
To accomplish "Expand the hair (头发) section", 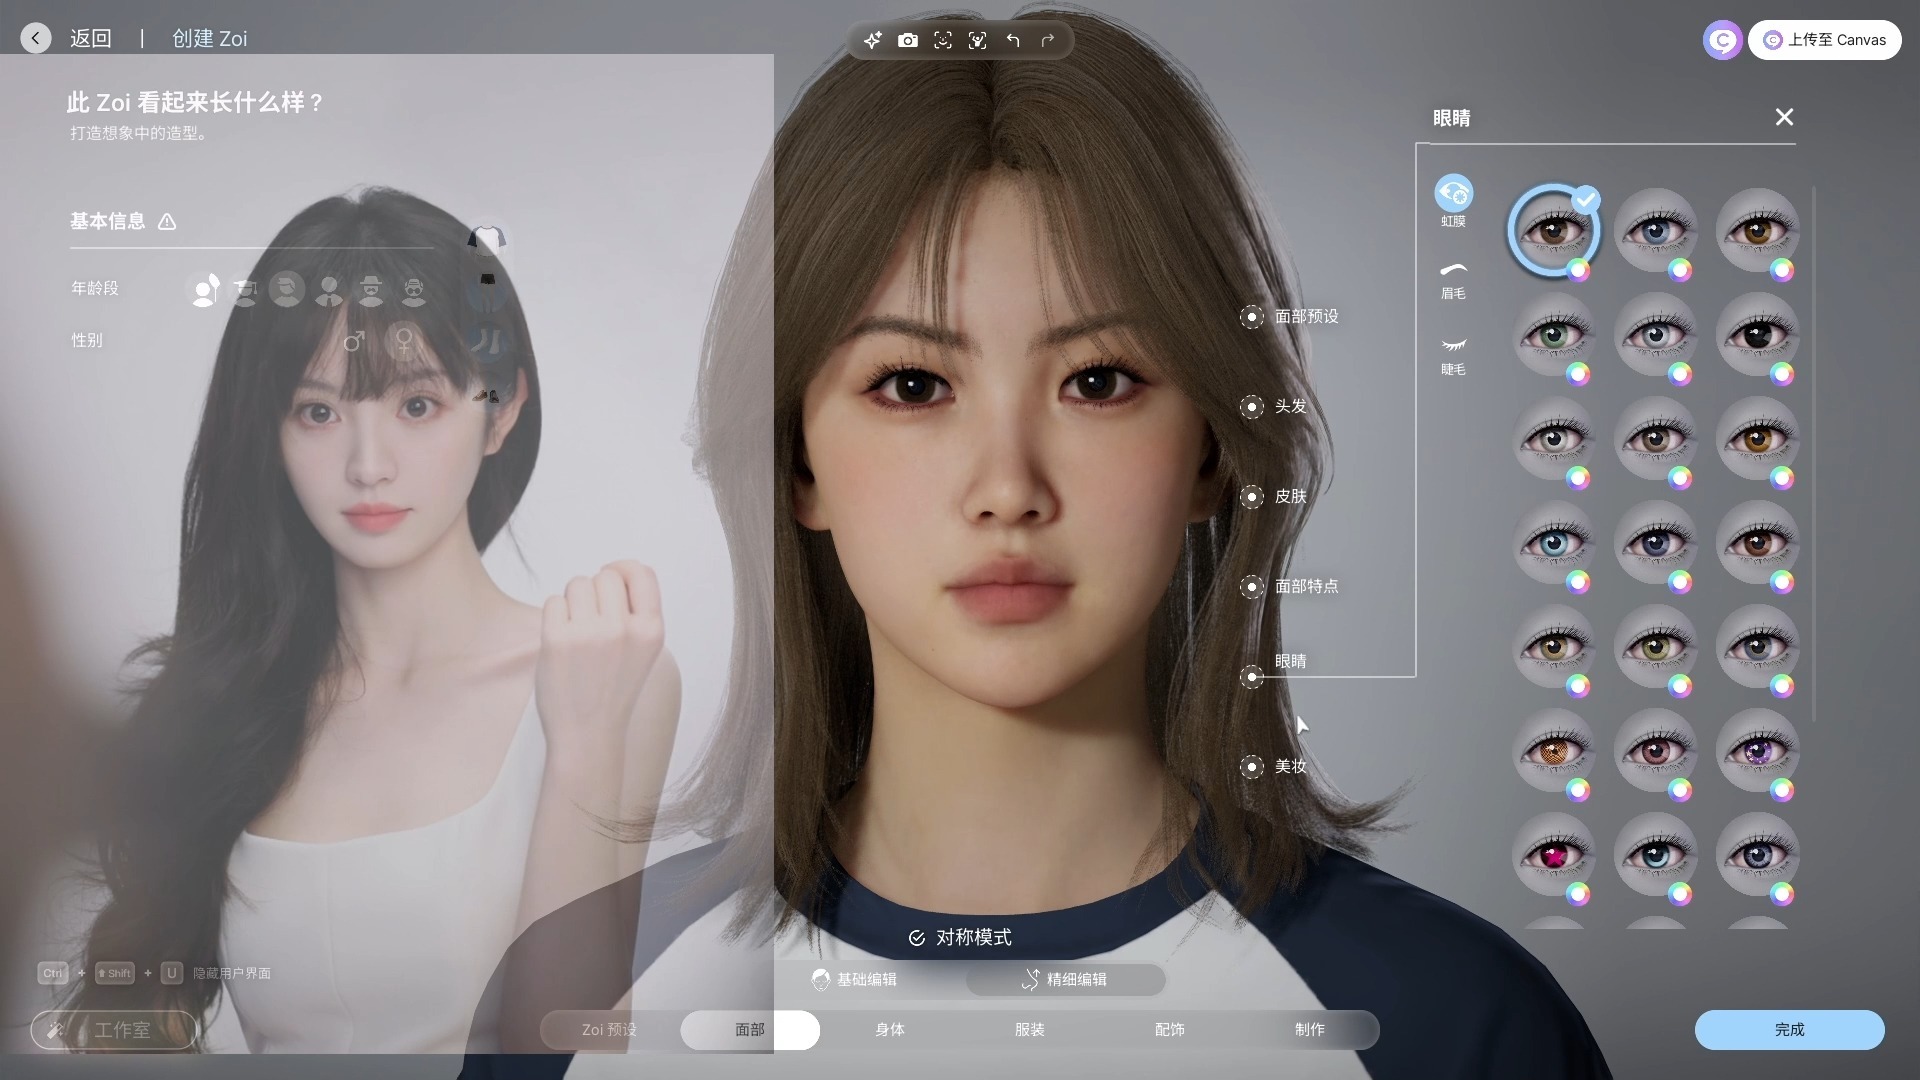I will point(1252,407).
